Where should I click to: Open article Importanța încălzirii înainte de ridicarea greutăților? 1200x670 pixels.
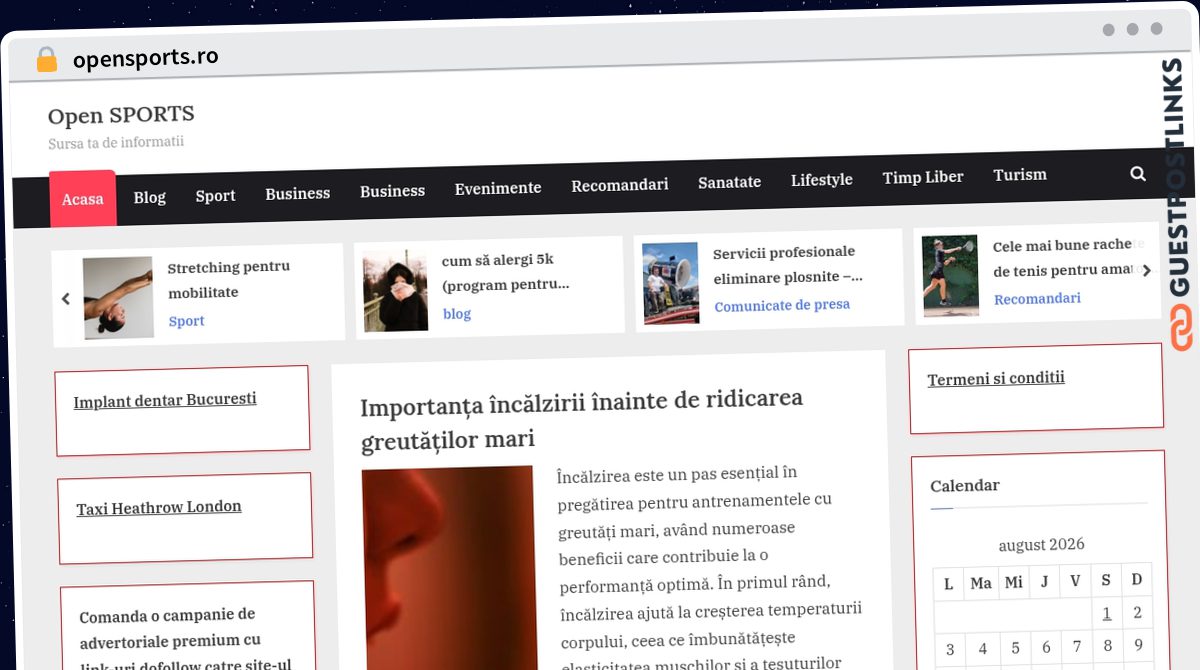click(581, 418)
